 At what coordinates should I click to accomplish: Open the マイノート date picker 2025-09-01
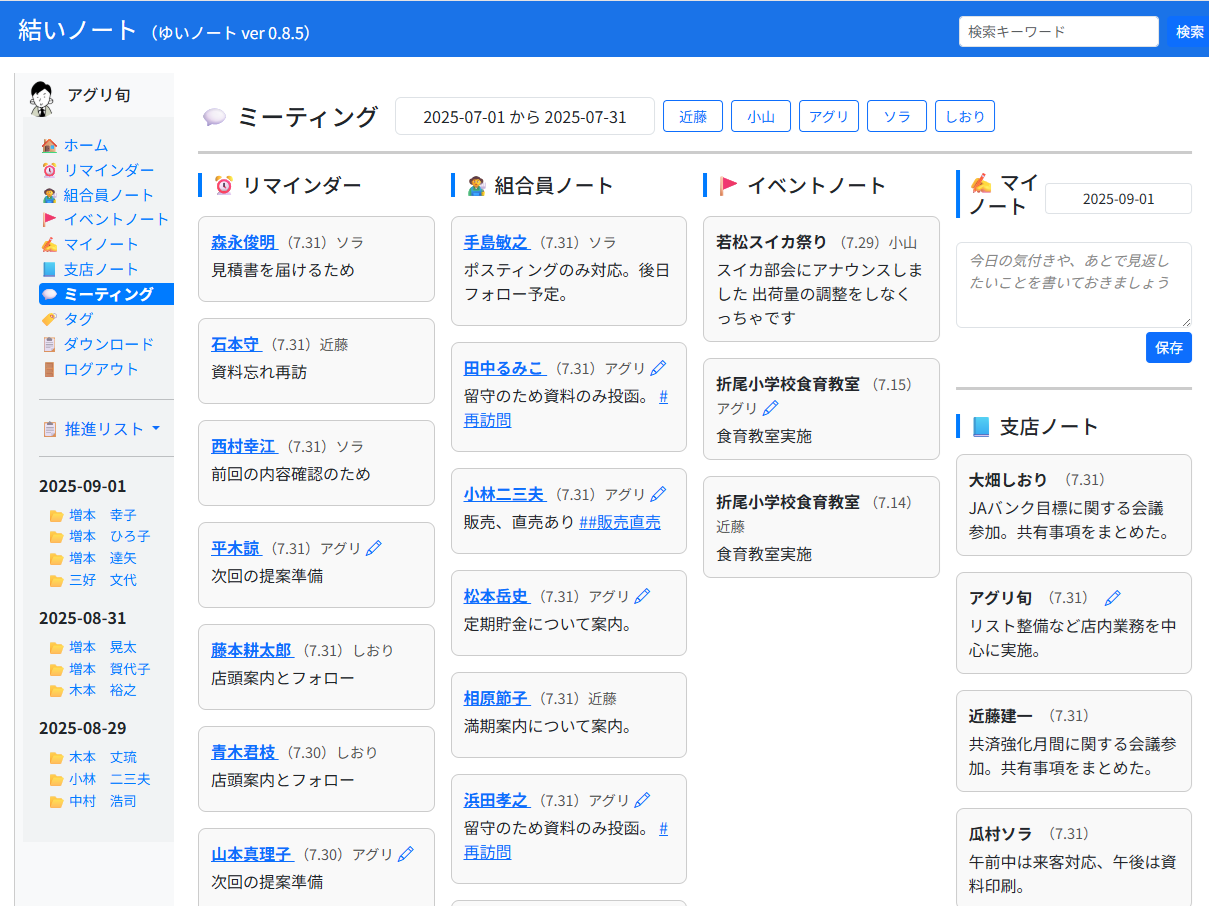point(1118,198)
